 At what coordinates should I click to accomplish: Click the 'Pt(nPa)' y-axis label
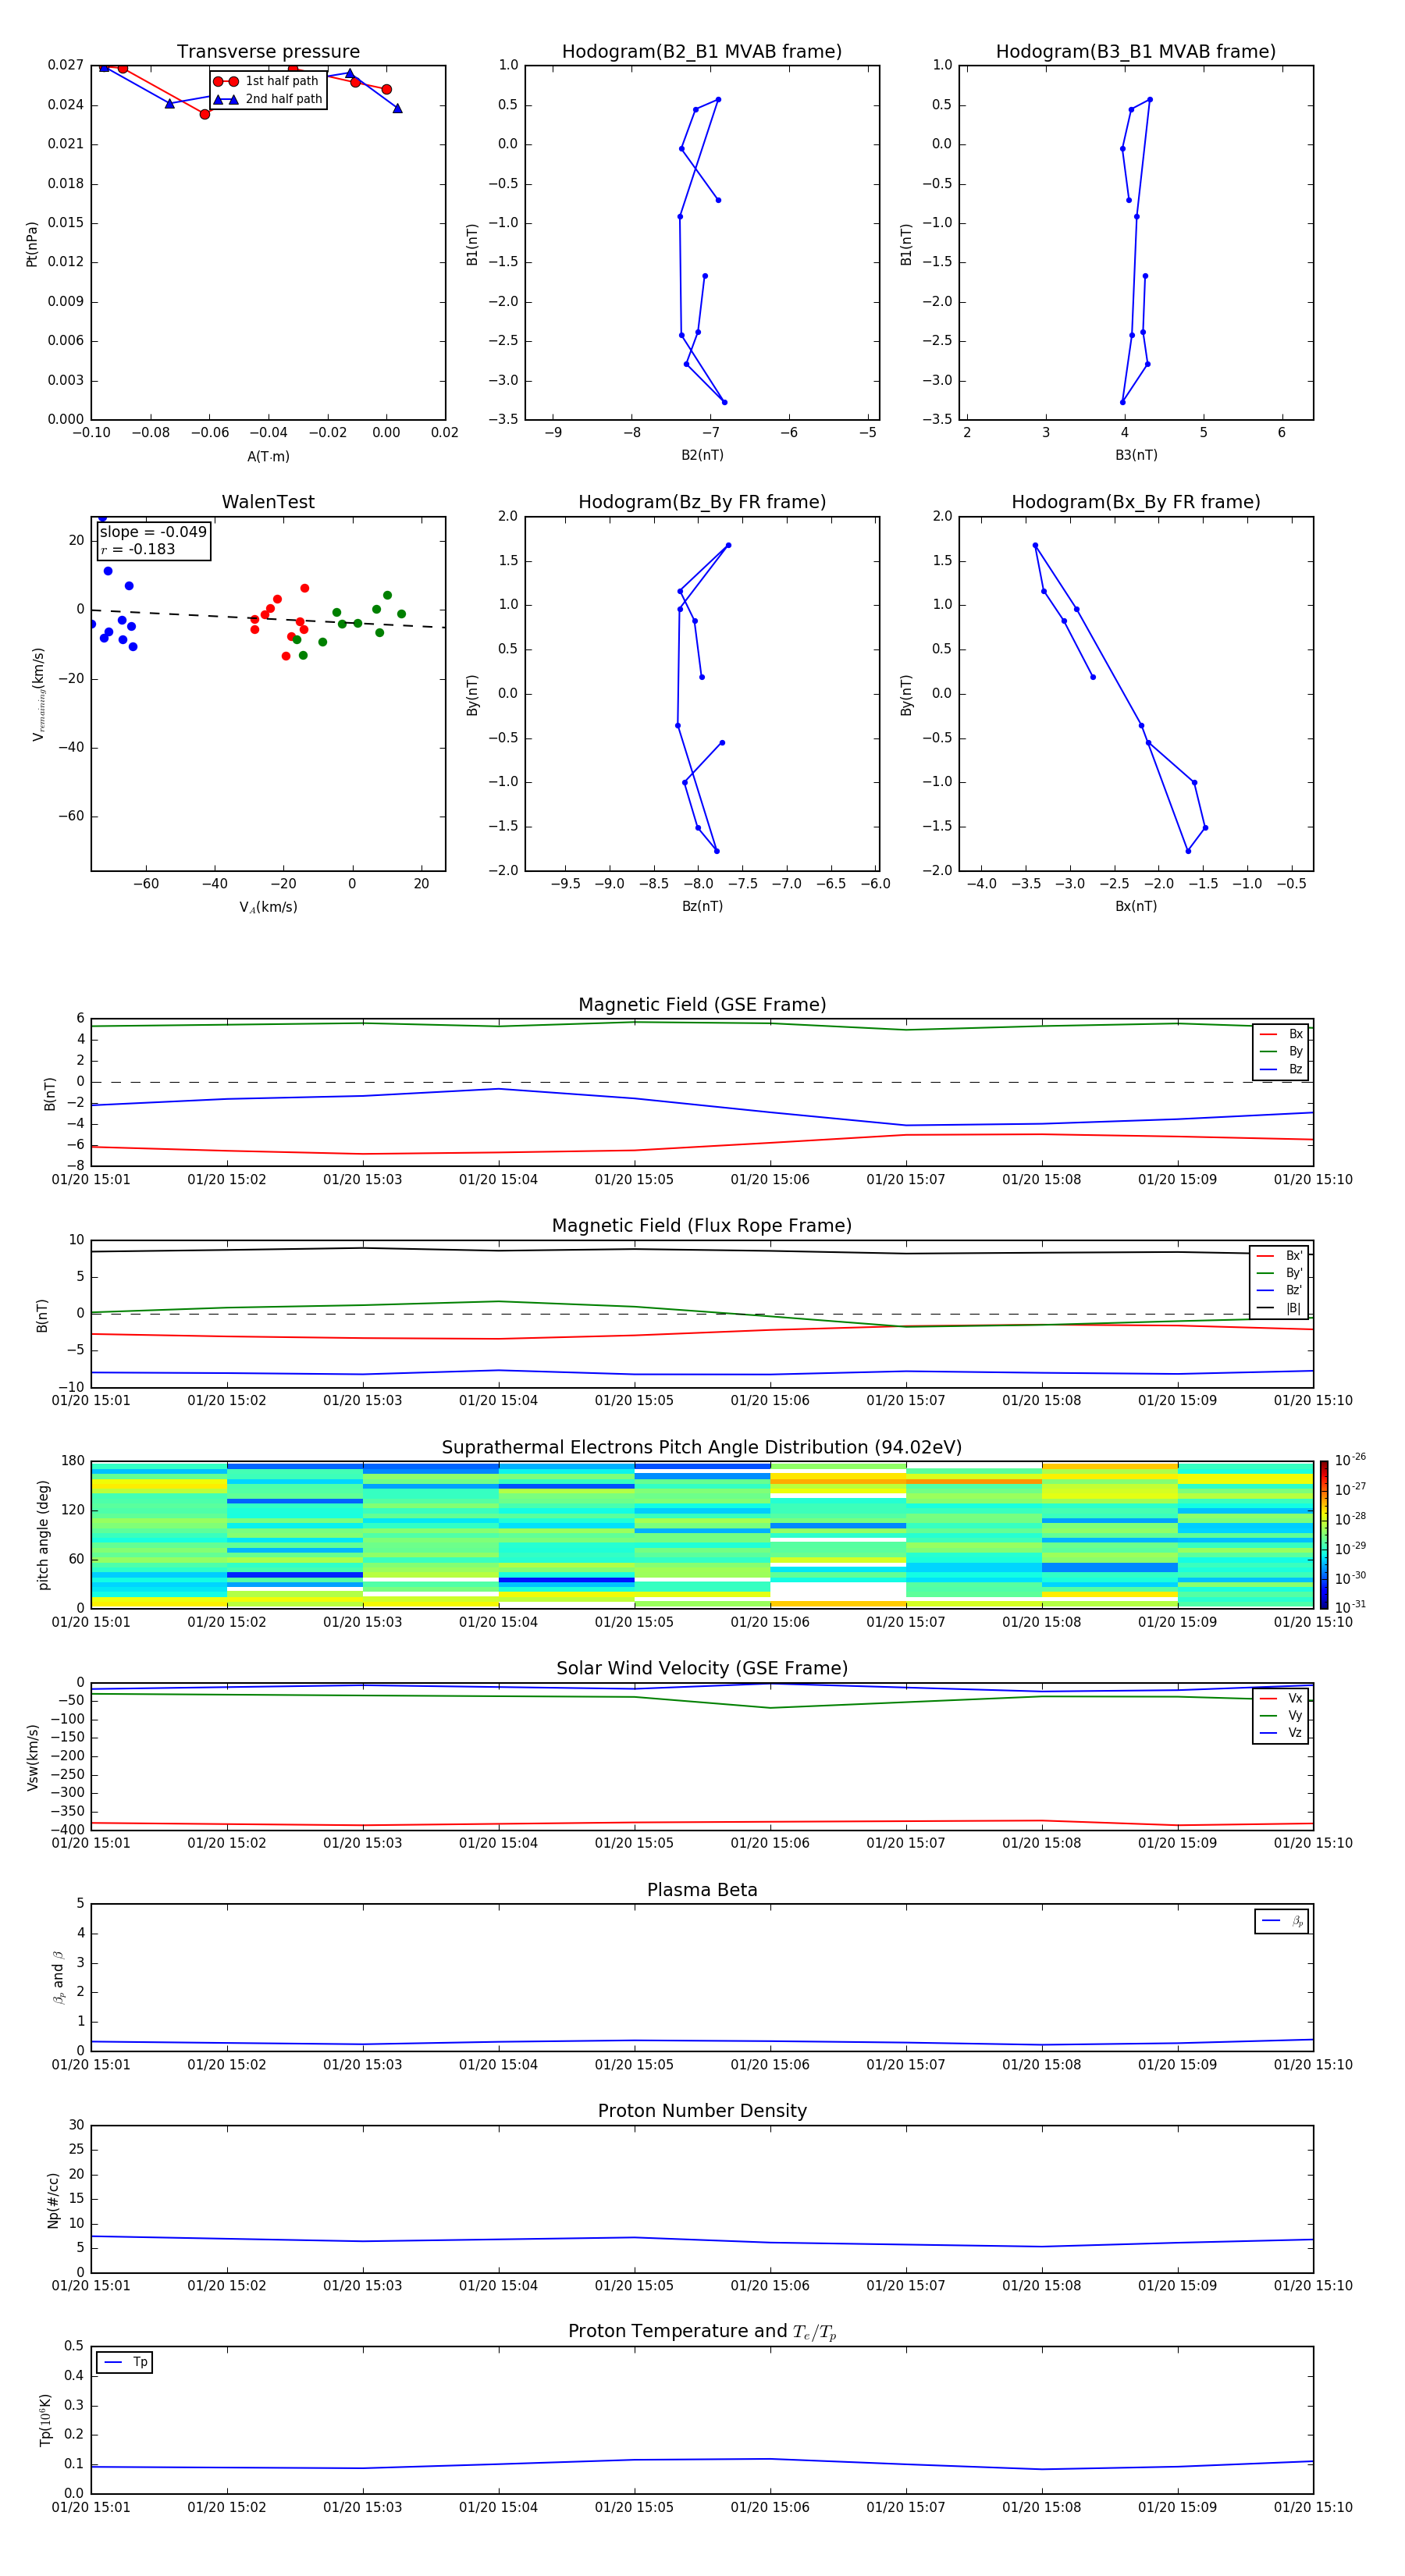[x=32, y=244]
